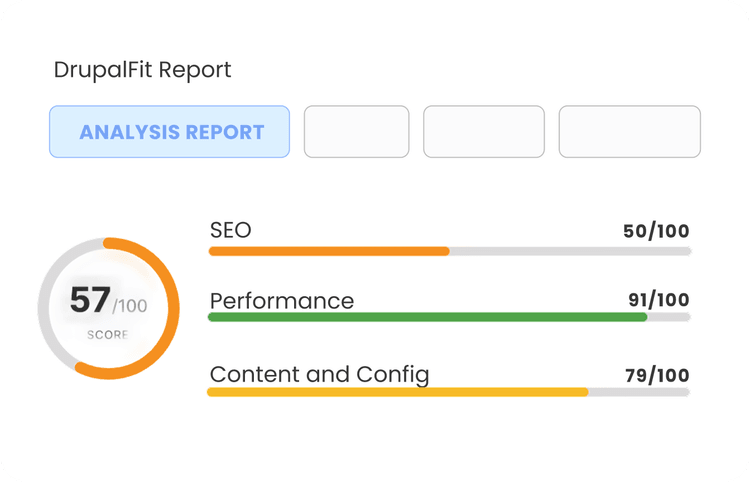Select the SEO category label

click(231, 230)
